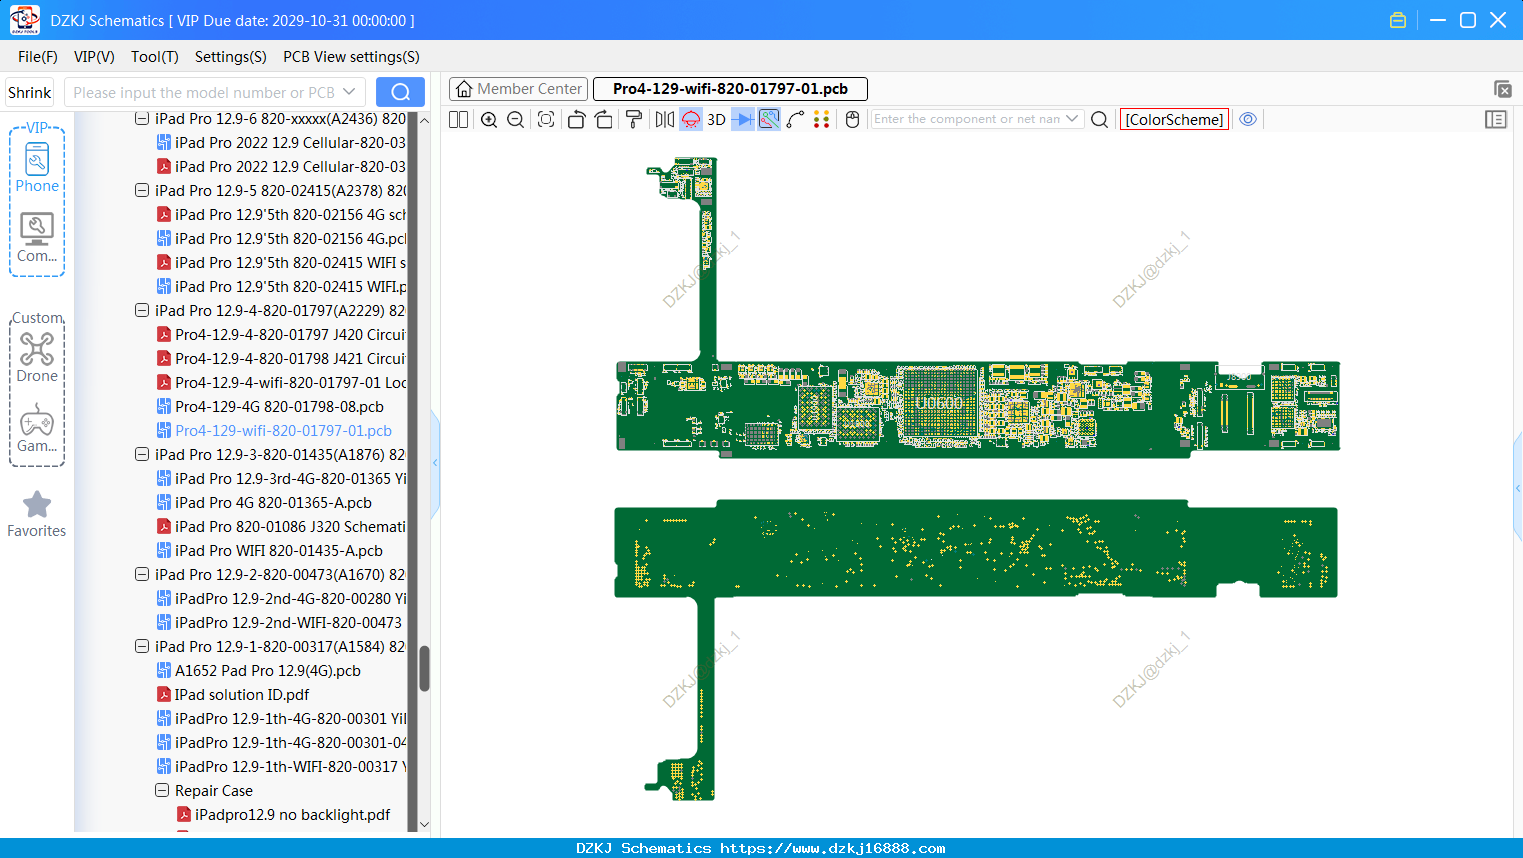Toggle the diode arrow mode button
The image size is (1523, 858).
[x=743, y=119]
